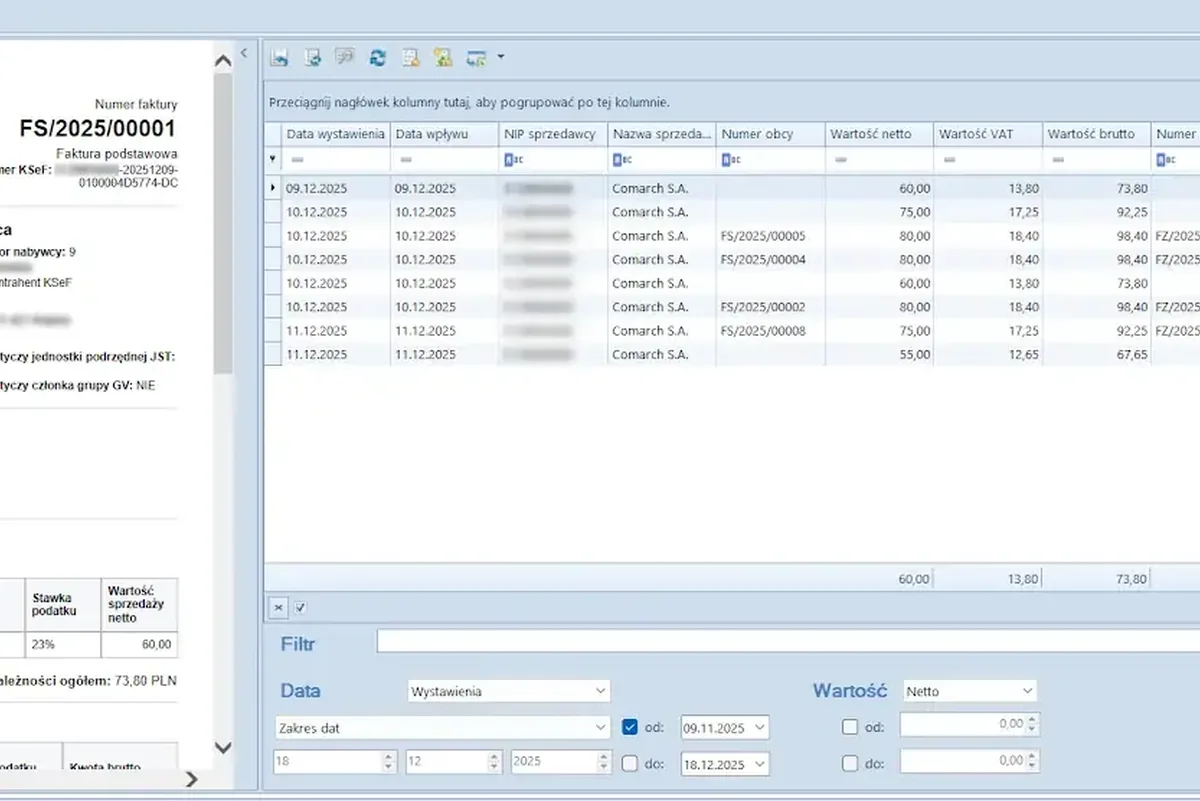Sort by the NIP sprzedawcy column header
1200x801 pixels.
click(x=553, y=134)
